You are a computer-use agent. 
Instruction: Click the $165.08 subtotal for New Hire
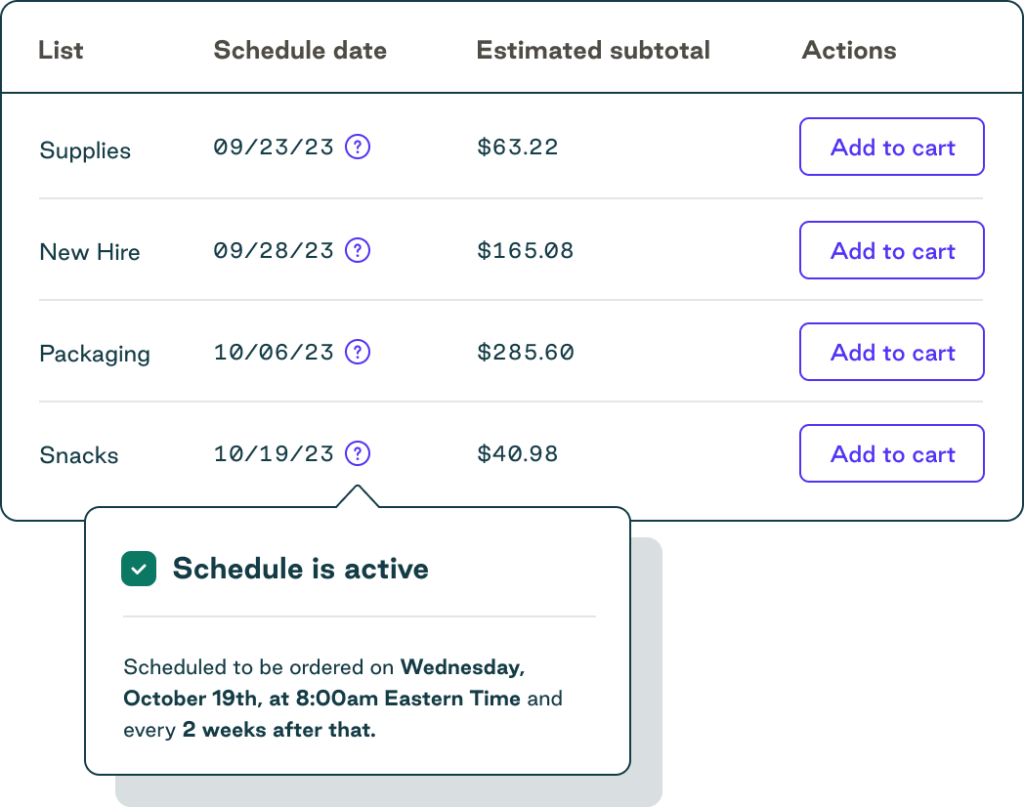[525, 250]
